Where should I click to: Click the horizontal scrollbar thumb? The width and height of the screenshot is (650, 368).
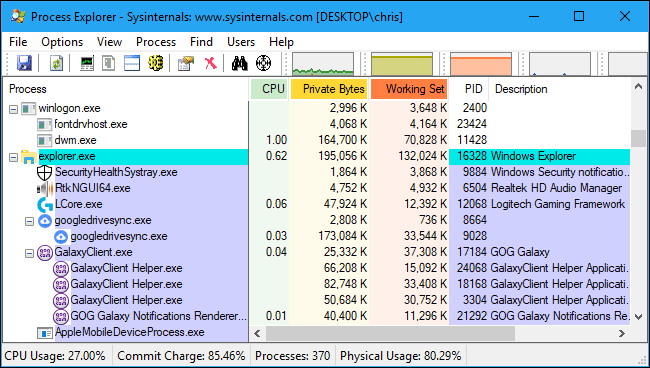tap(390, 333)
